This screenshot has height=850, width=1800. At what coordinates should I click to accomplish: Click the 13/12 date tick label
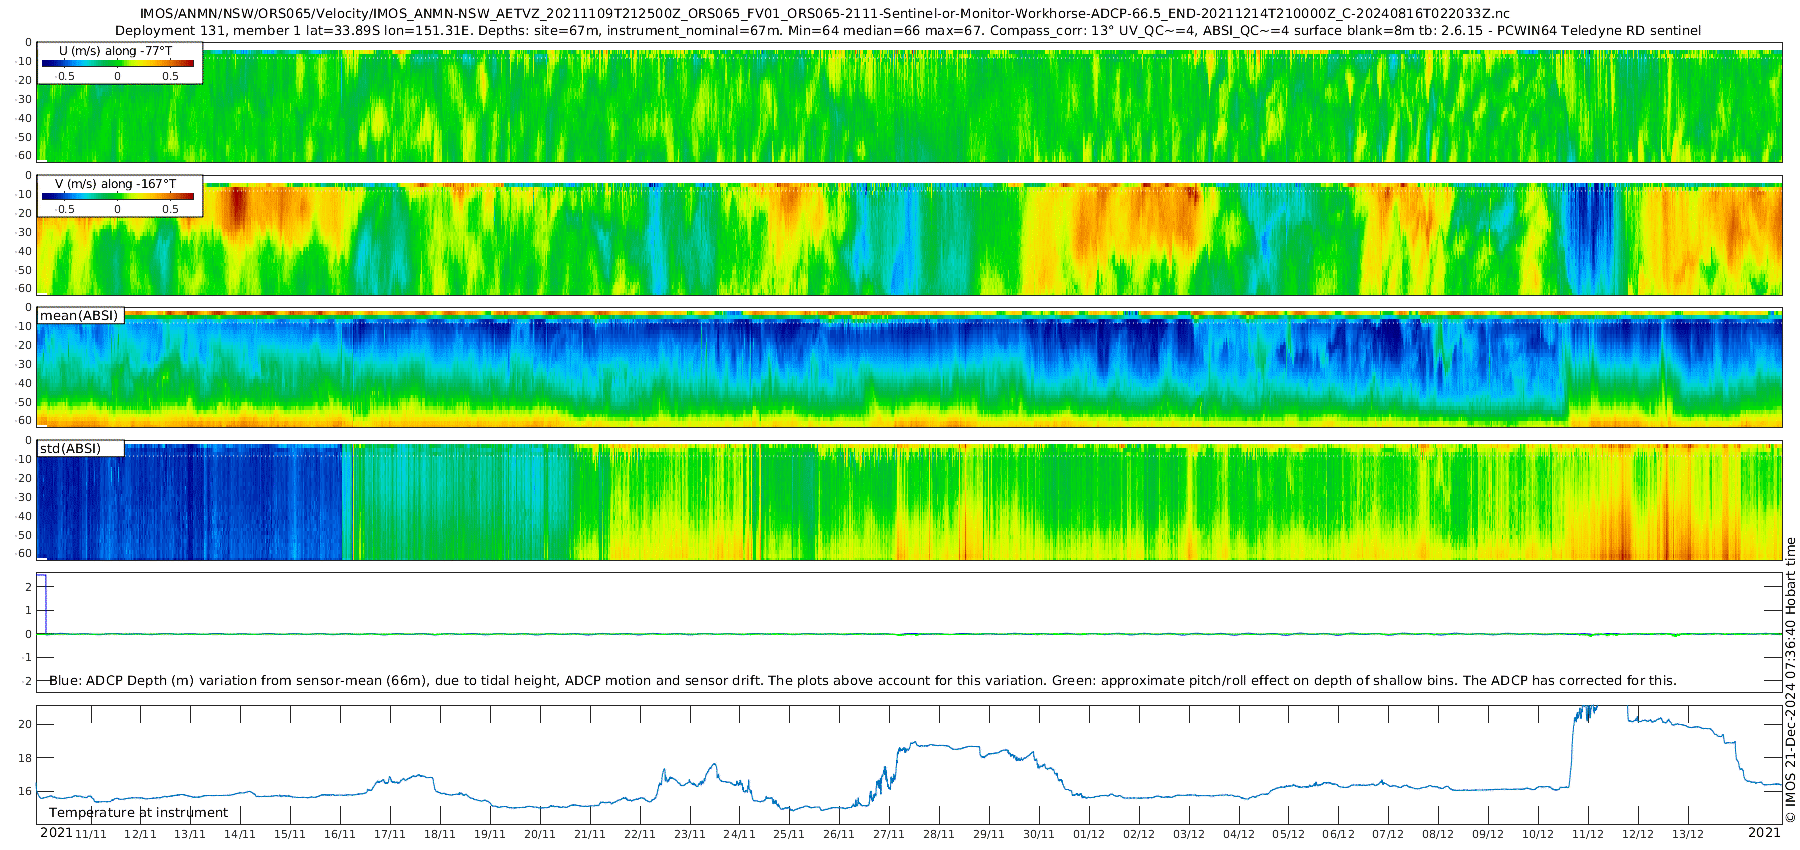tap(1688, 834)
